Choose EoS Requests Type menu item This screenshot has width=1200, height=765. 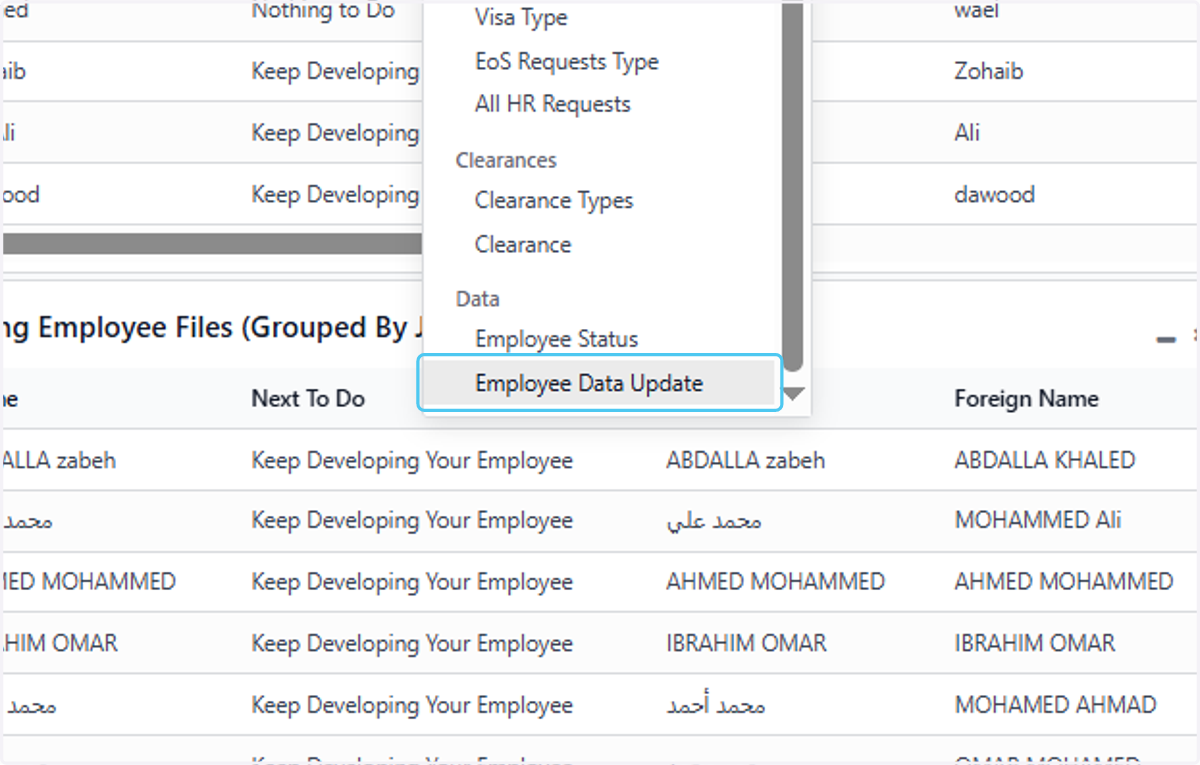(x=567, y=61)
